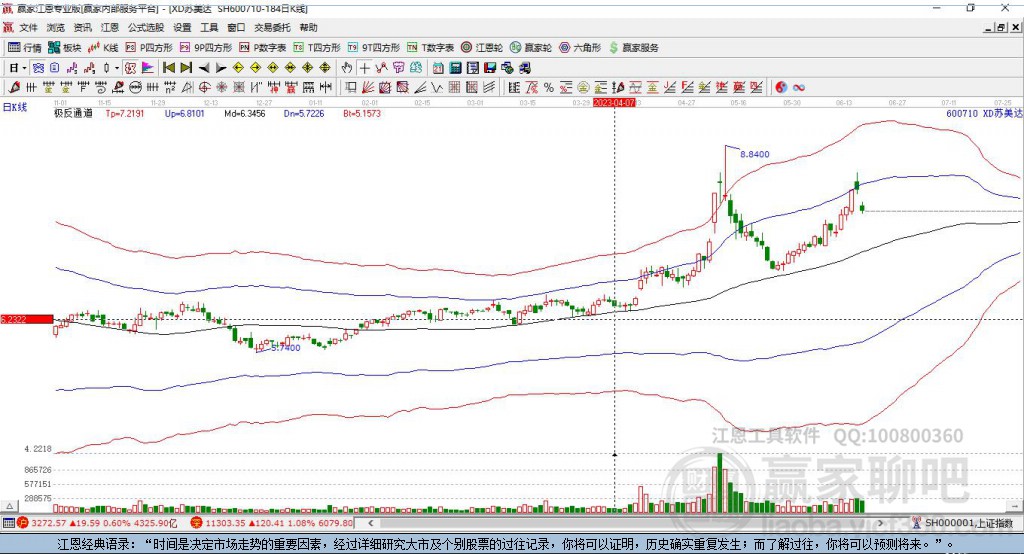Open the T数字表 tool
Screen dimensions: 1024x554
tap(430, 48)
